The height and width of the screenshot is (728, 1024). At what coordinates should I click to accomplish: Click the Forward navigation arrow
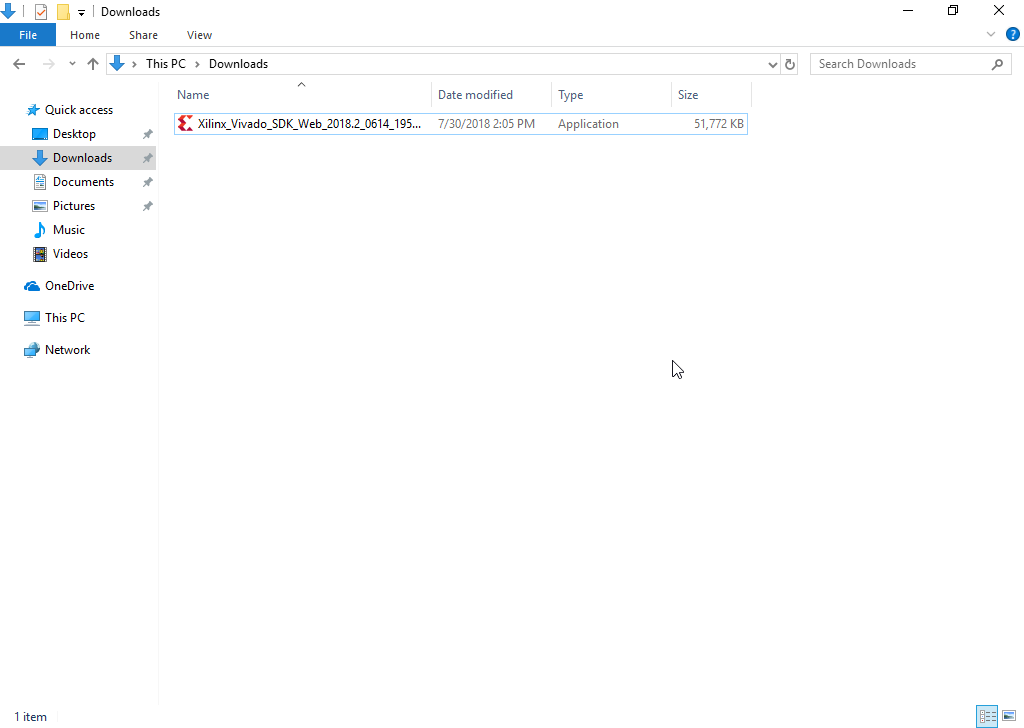48,64
